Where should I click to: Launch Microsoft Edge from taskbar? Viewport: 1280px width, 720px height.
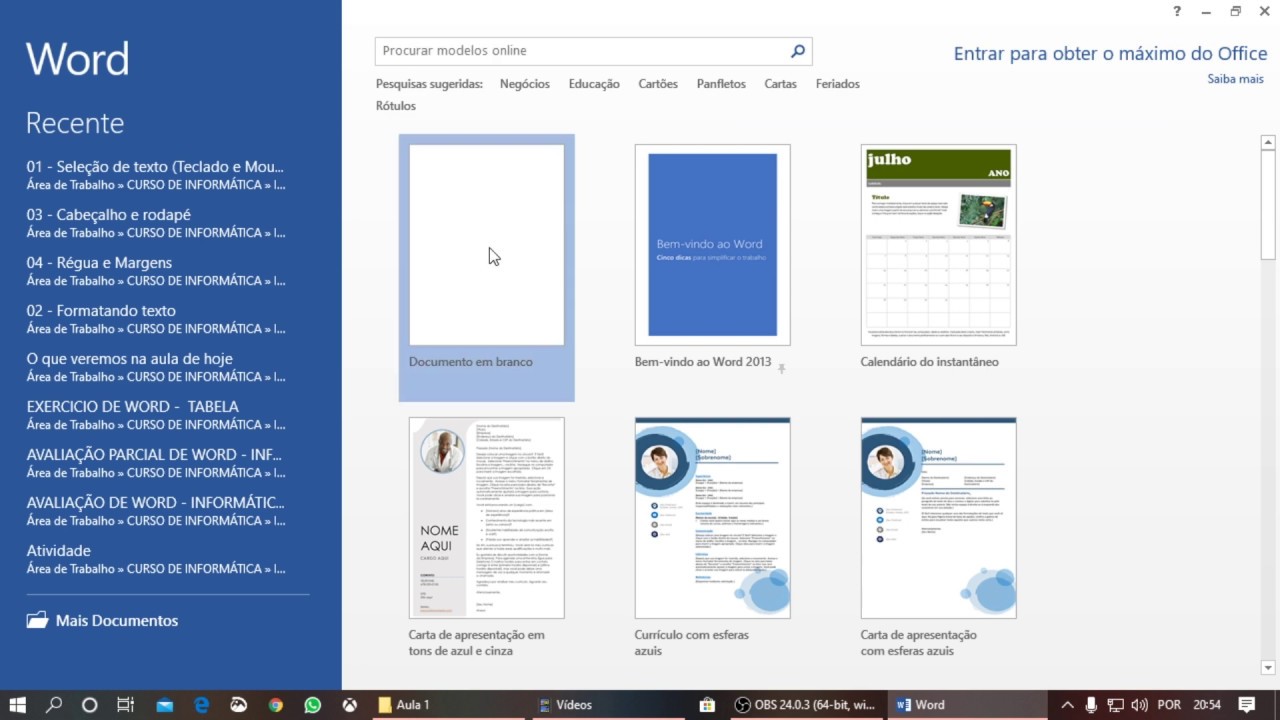[202, 705]
